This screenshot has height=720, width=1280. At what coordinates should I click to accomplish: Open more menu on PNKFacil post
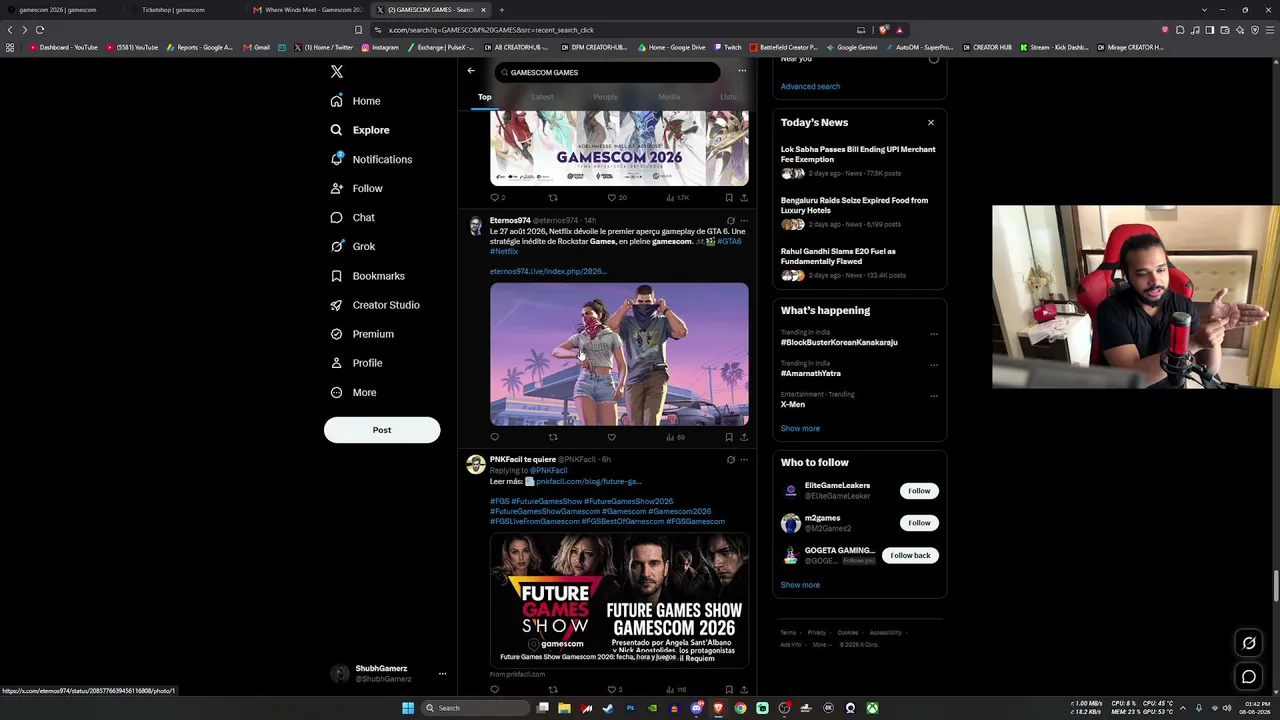743,460
